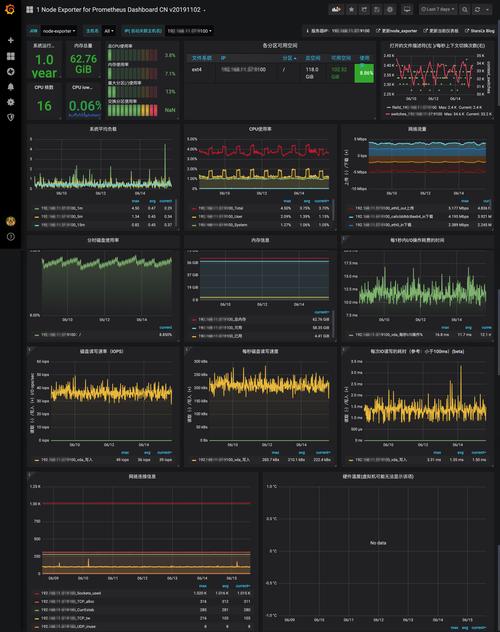This screenshot has height=632, width=500.
Task: Click the dashboard grid icon beside the title
Action: (x=29, y=9)
